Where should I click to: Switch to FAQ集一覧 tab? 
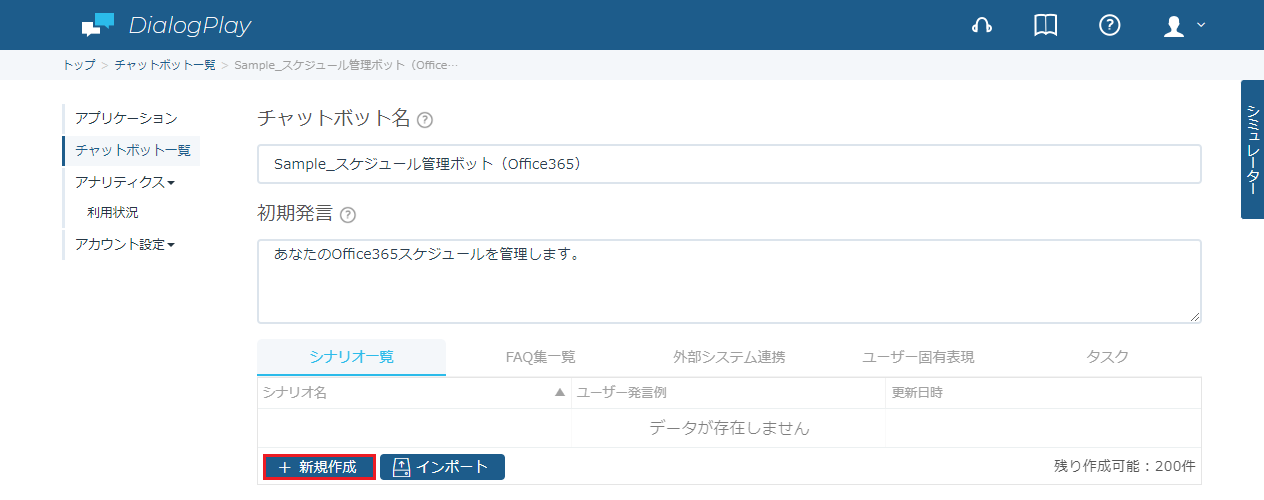pyautogui.click(x=540, y=357)
